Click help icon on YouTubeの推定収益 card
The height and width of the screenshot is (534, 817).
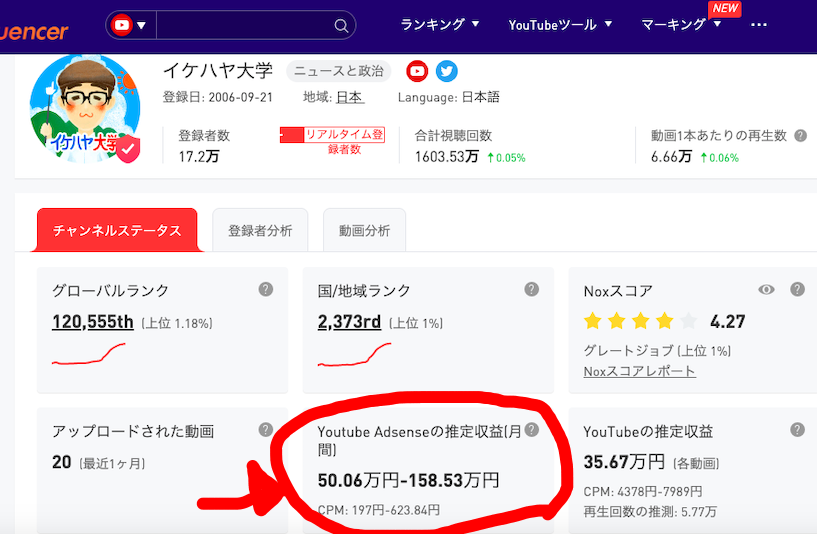797,430
